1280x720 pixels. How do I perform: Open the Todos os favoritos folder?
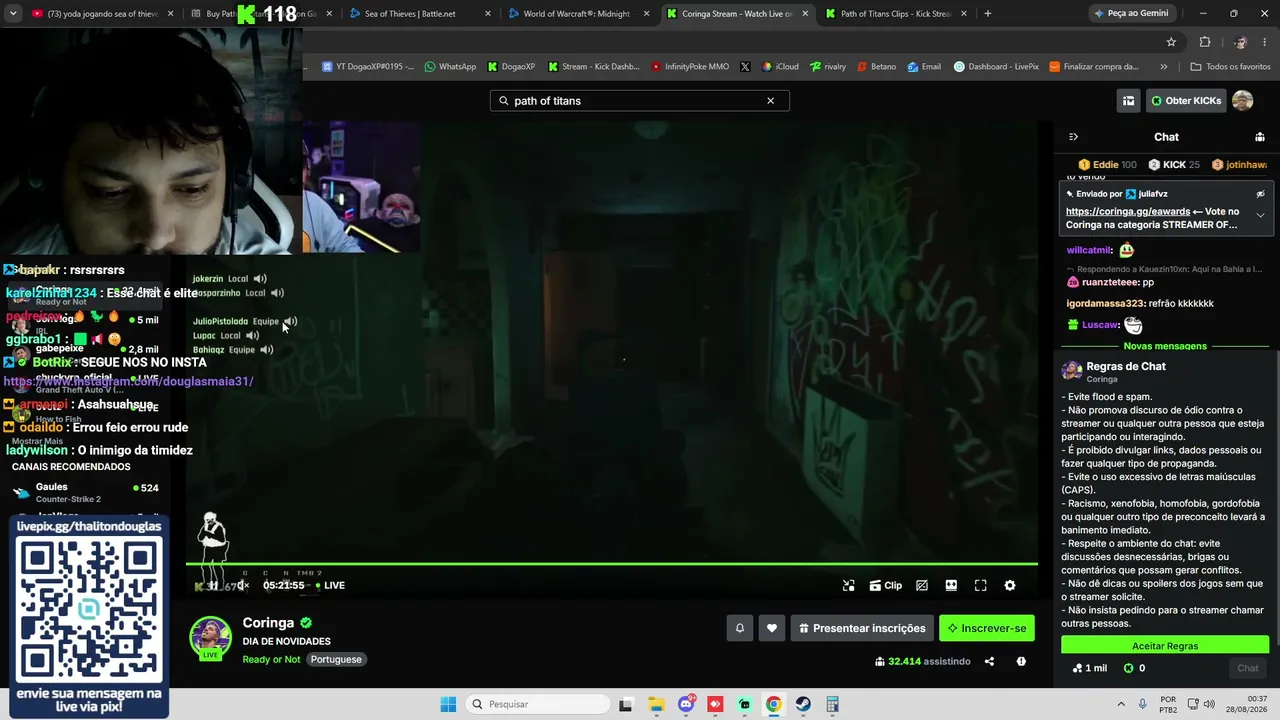1230,67
